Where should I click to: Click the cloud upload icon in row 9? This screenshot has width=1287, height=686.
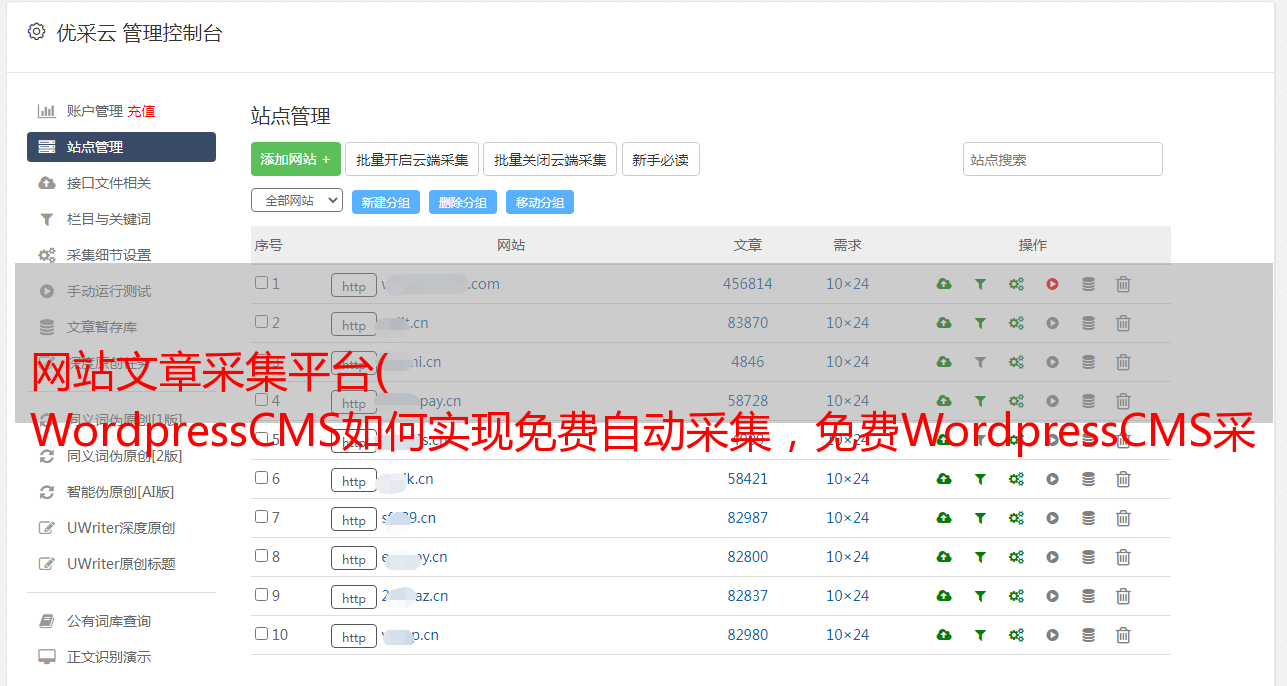pos(944,596)
